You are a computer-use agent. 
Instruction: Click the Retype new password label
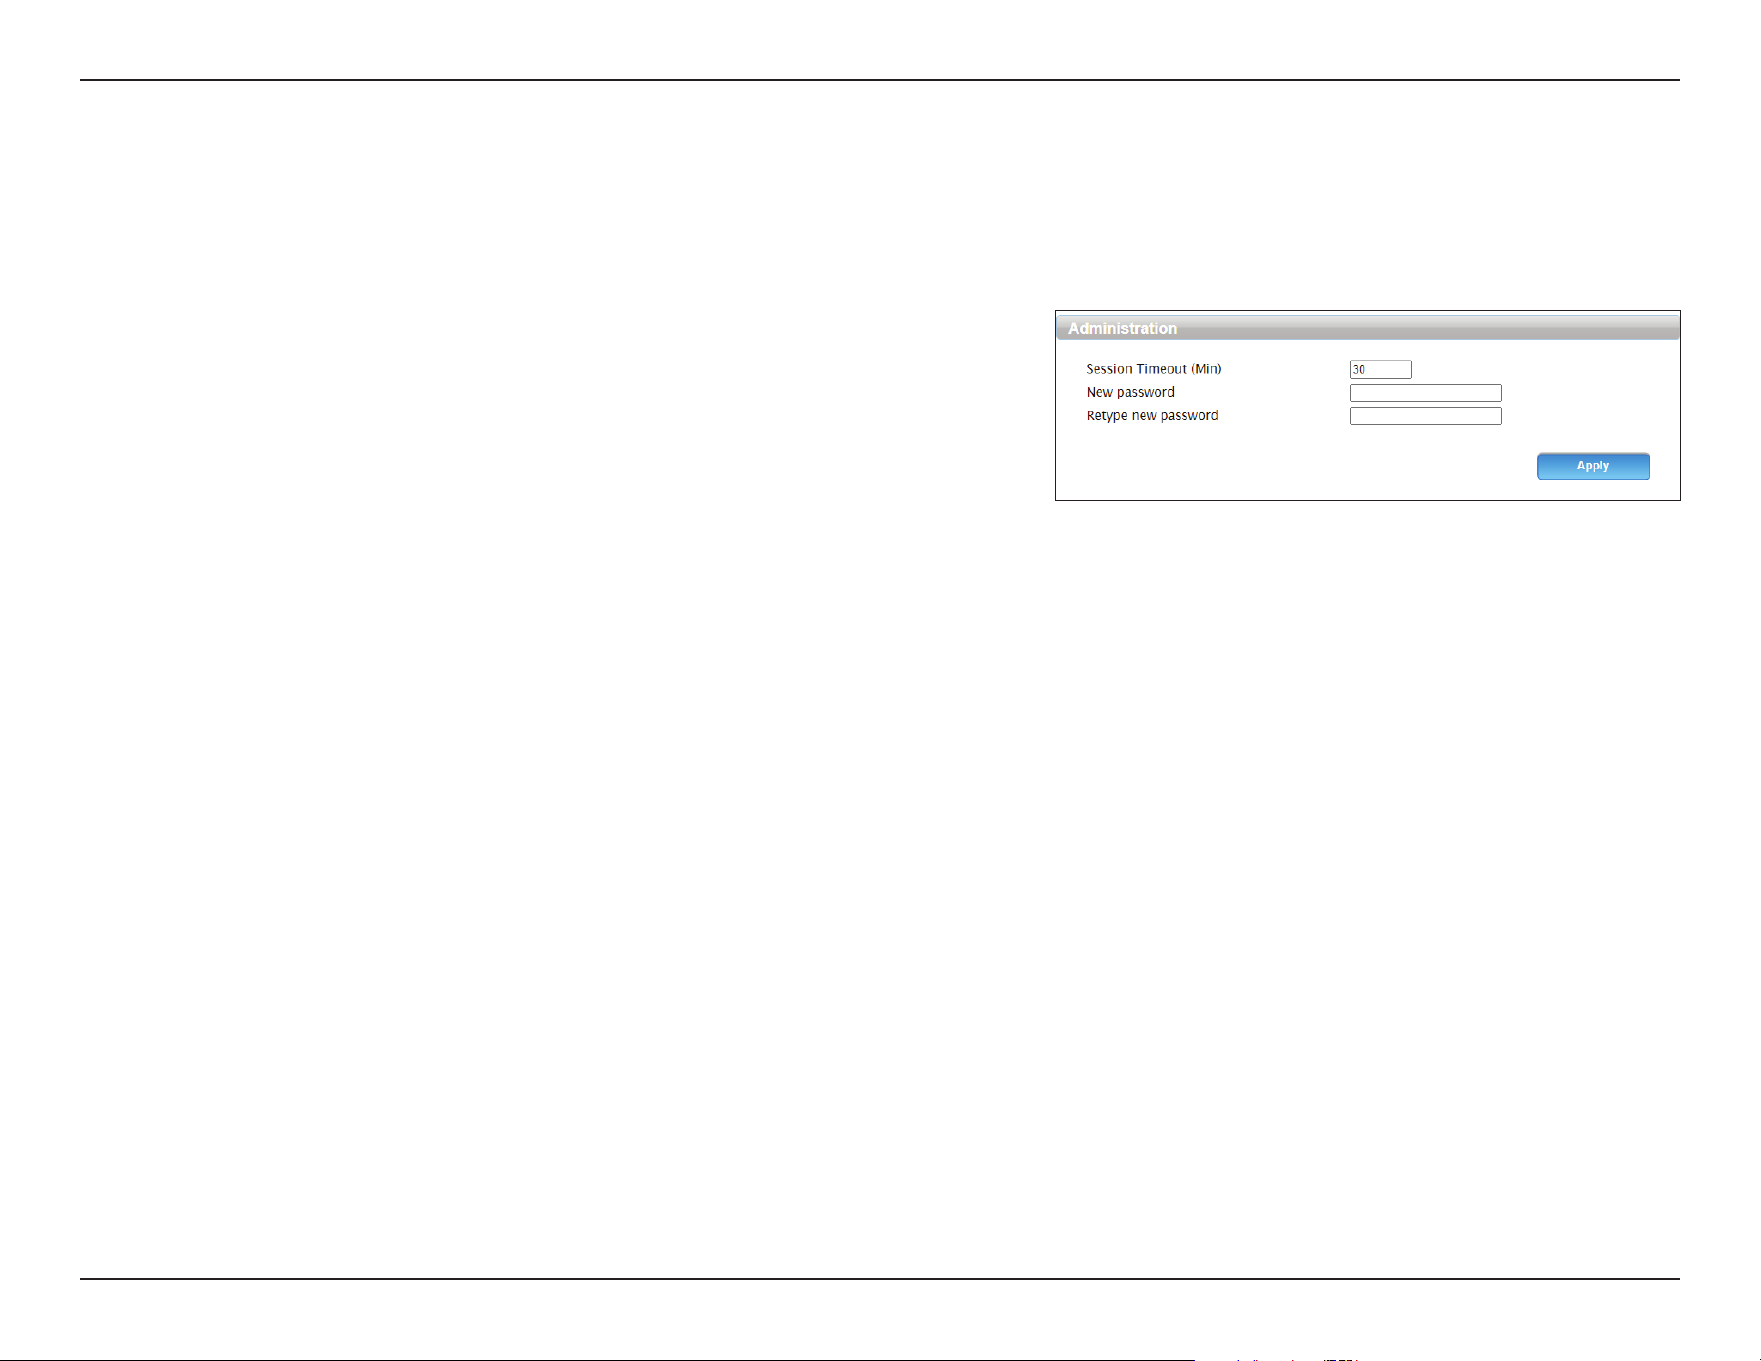(x=1152, y=416)
